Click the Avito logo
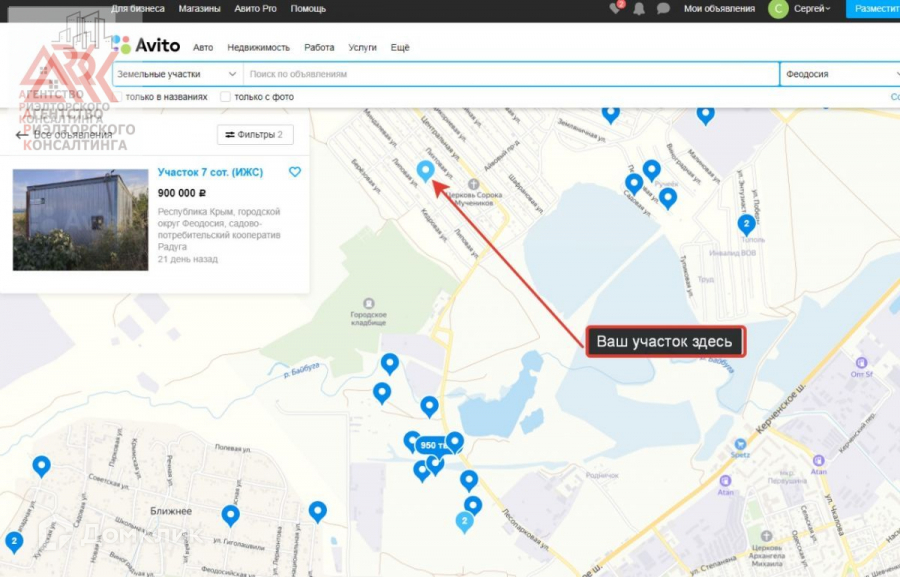The height and width of the screenshot is (577, 900). [x=146, y=45]
